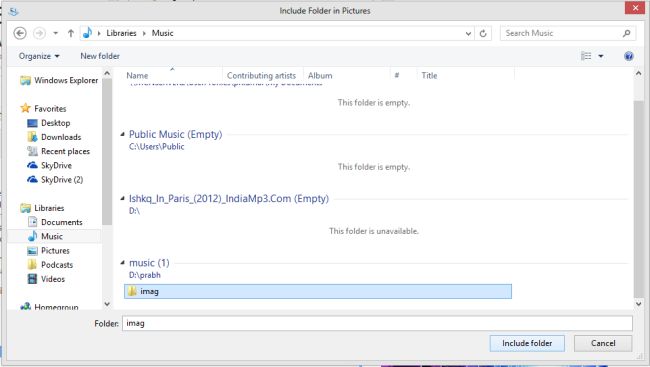Click the Videos filmstrip icon
Image resolution: width=650 pixels, height=367 pixels.
(32, 279)
